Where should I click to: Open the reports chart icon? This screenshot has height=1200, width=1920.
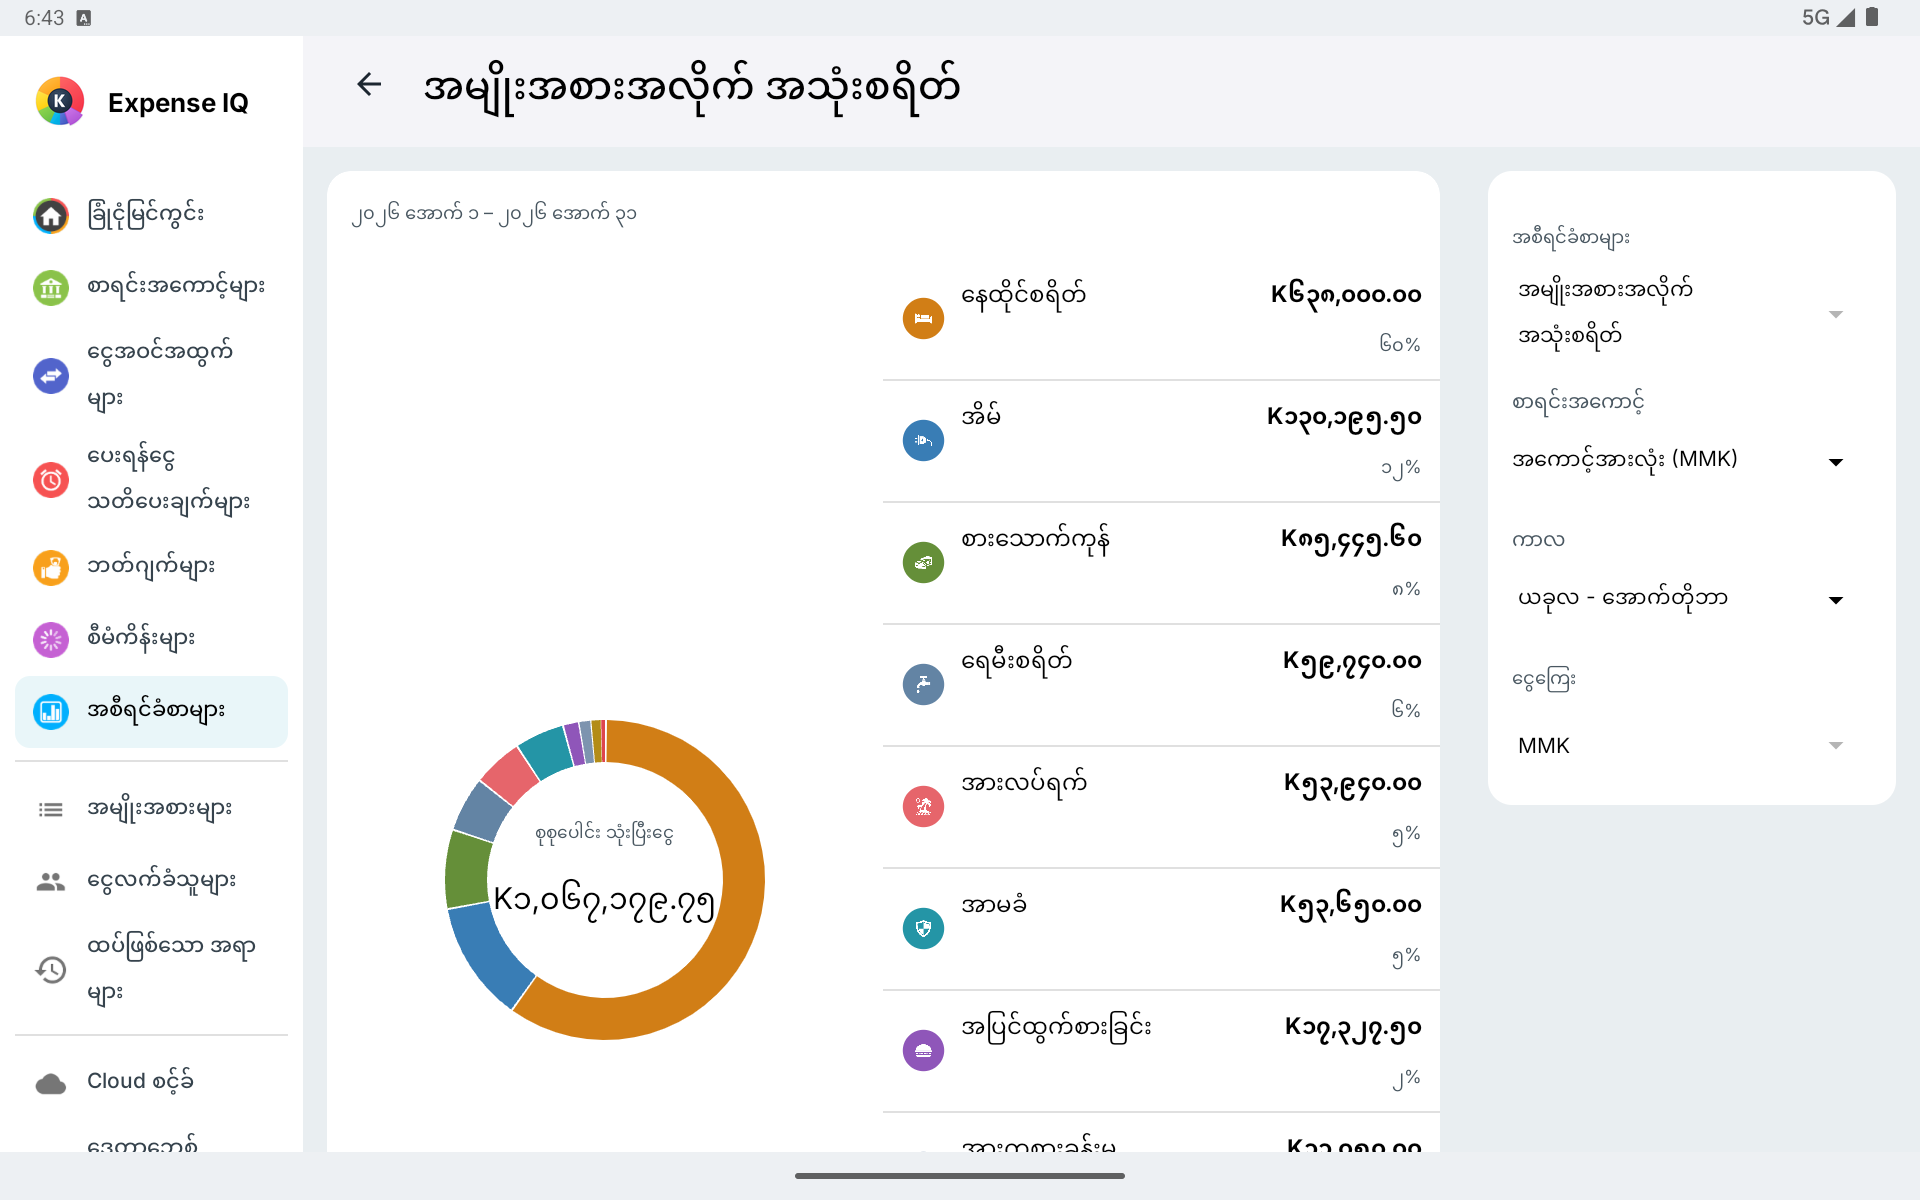[51, 711]
